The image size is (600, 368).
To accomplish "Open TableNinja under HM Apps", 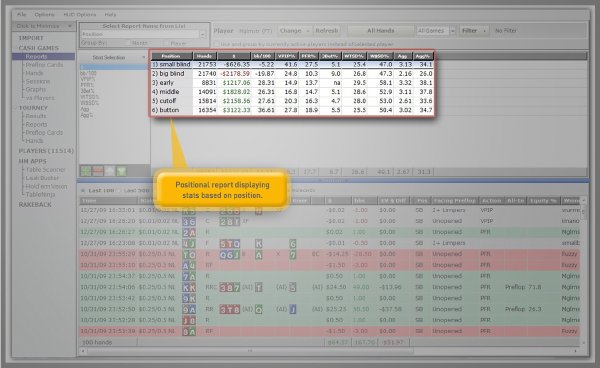I will coord(40,195).
